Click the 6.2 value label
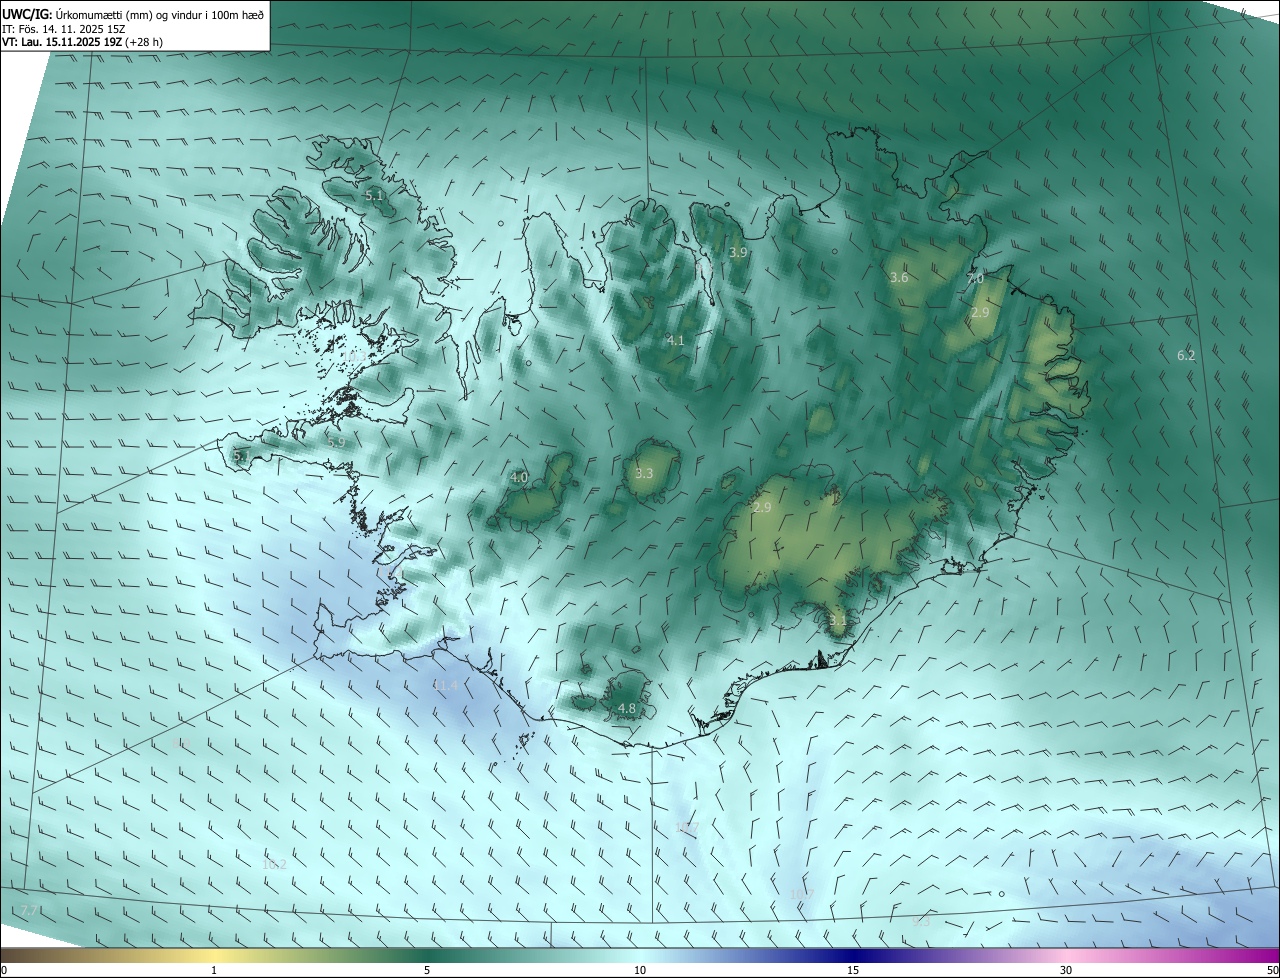Viewport: 1280px width, 978px height. (1186, 355)
